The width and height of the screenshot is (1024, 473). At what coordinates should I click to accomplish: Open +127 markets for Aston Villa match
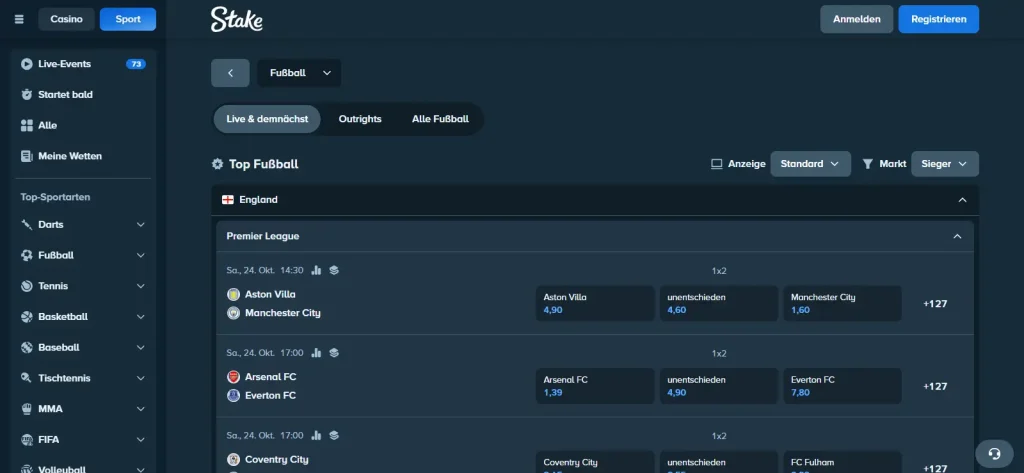pyautogui.click(x=935, y=304)
